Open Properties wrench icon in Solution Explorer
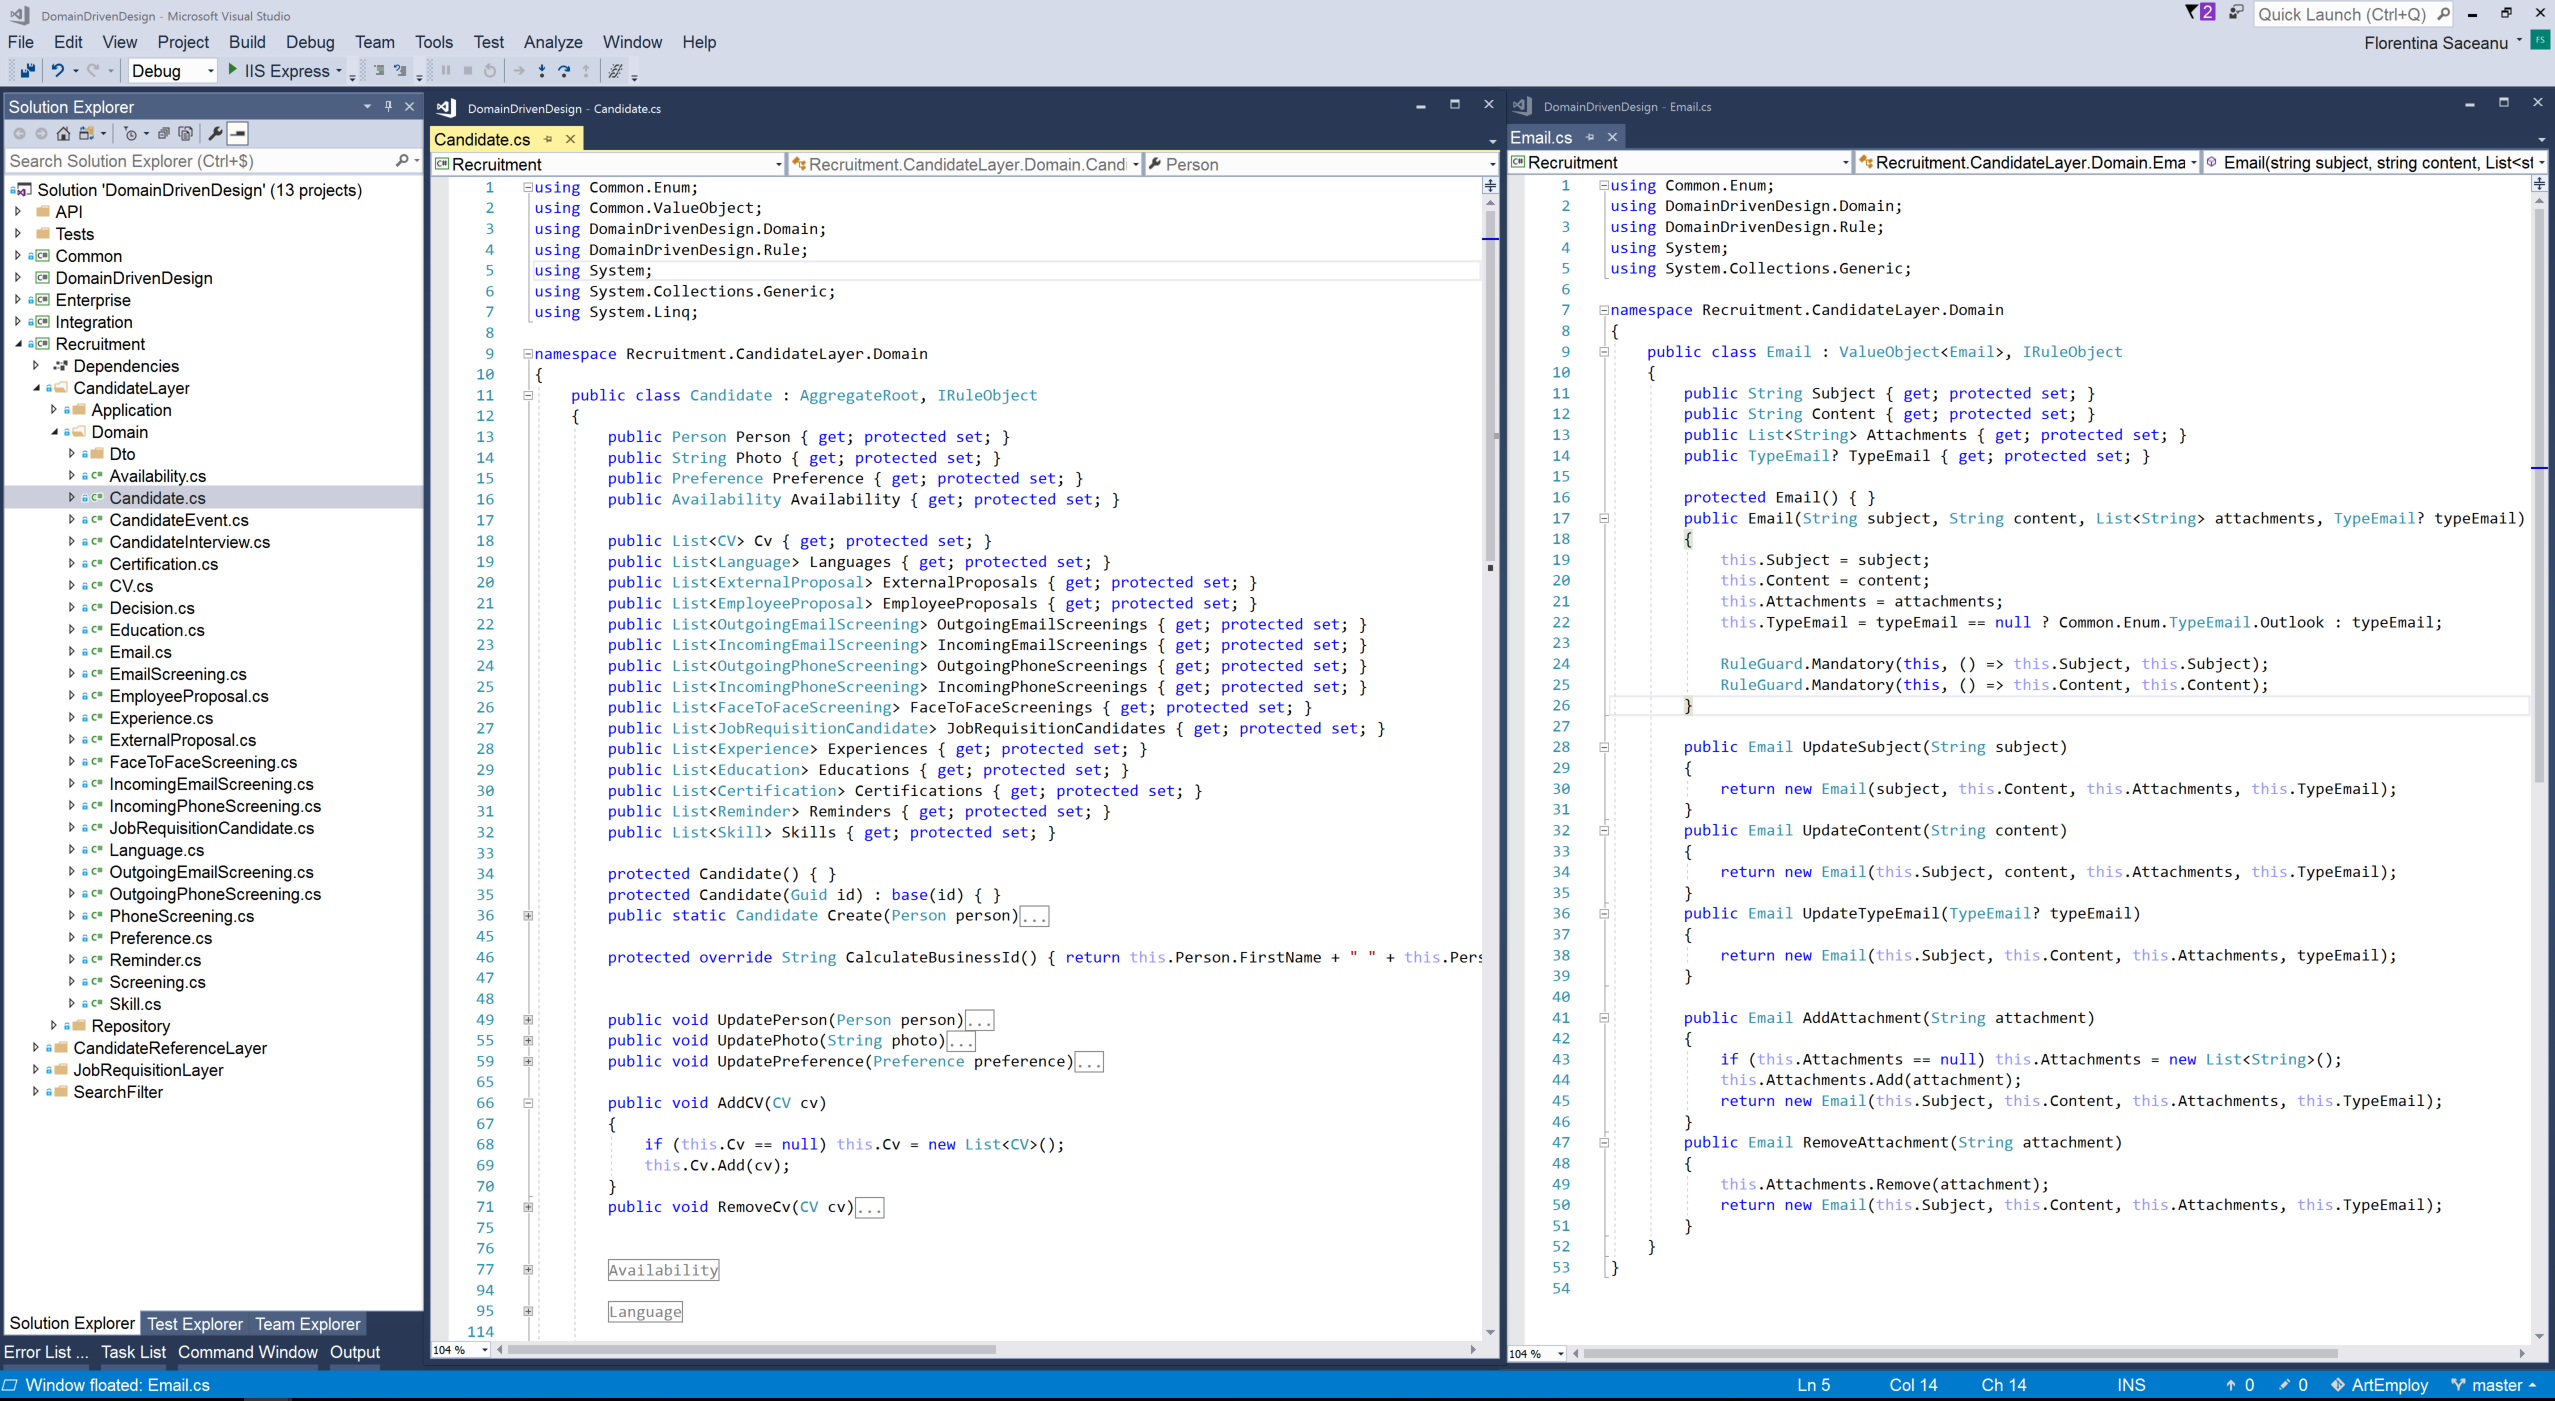 coord(214,133)
